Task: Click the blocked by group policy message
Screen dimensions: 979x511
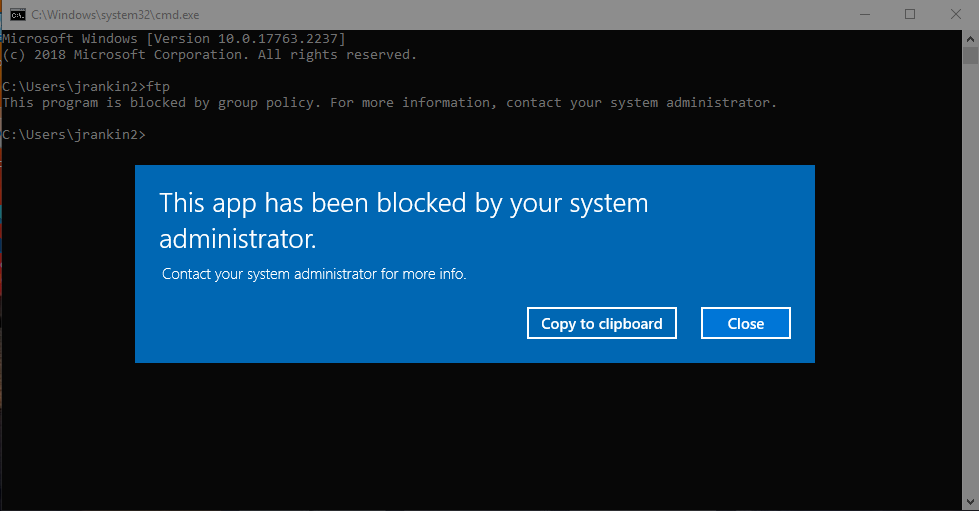Action: (x=388, y=102)
